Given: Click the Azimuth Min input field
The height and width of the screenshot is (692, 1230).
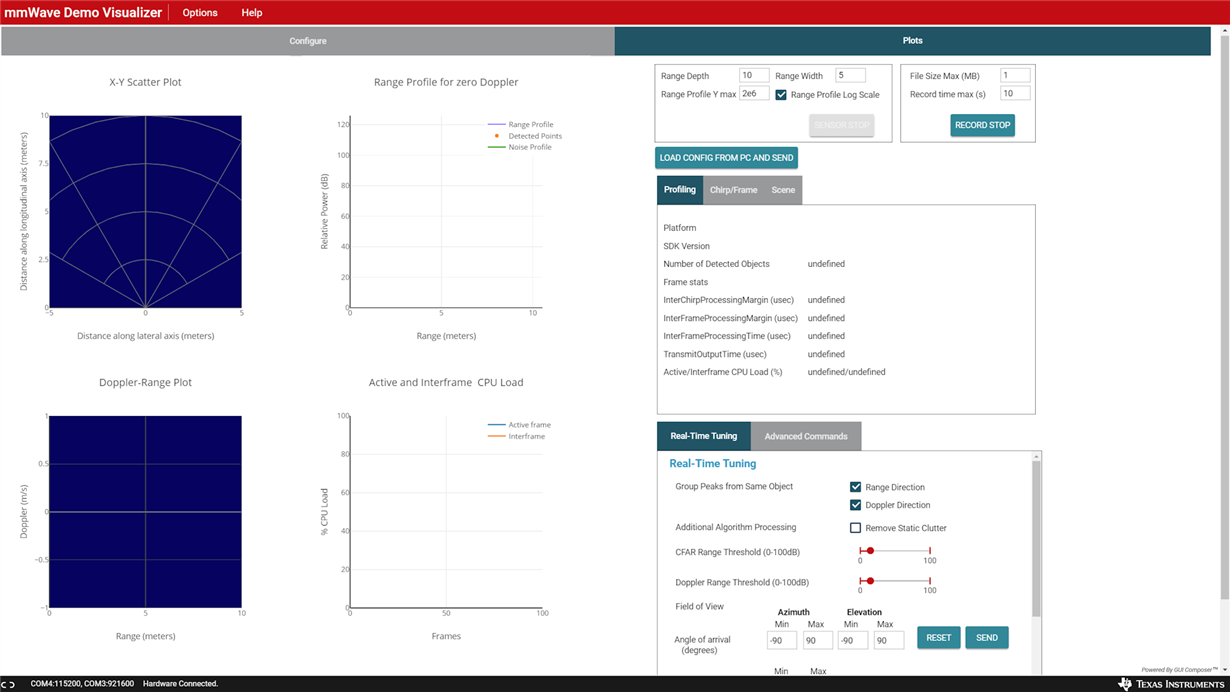Looking at the screenshot, I should tap(782, 640).
